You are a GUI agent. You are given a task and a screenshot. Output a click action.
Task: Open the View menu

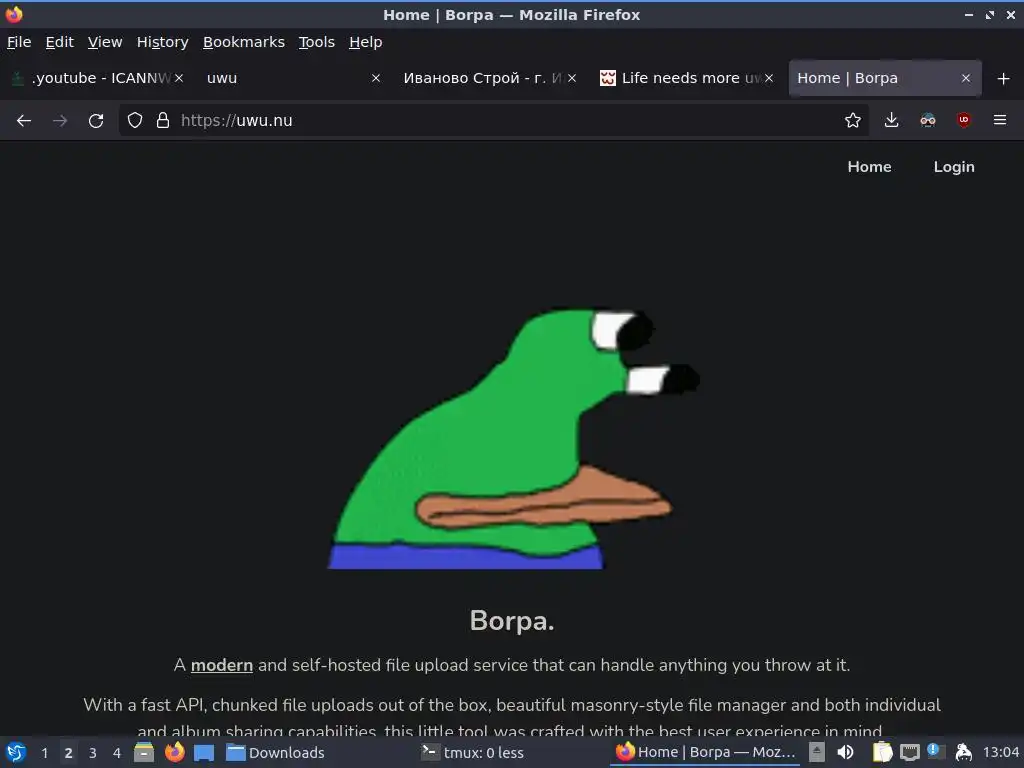pyautogui.click(x=105, y=42)
